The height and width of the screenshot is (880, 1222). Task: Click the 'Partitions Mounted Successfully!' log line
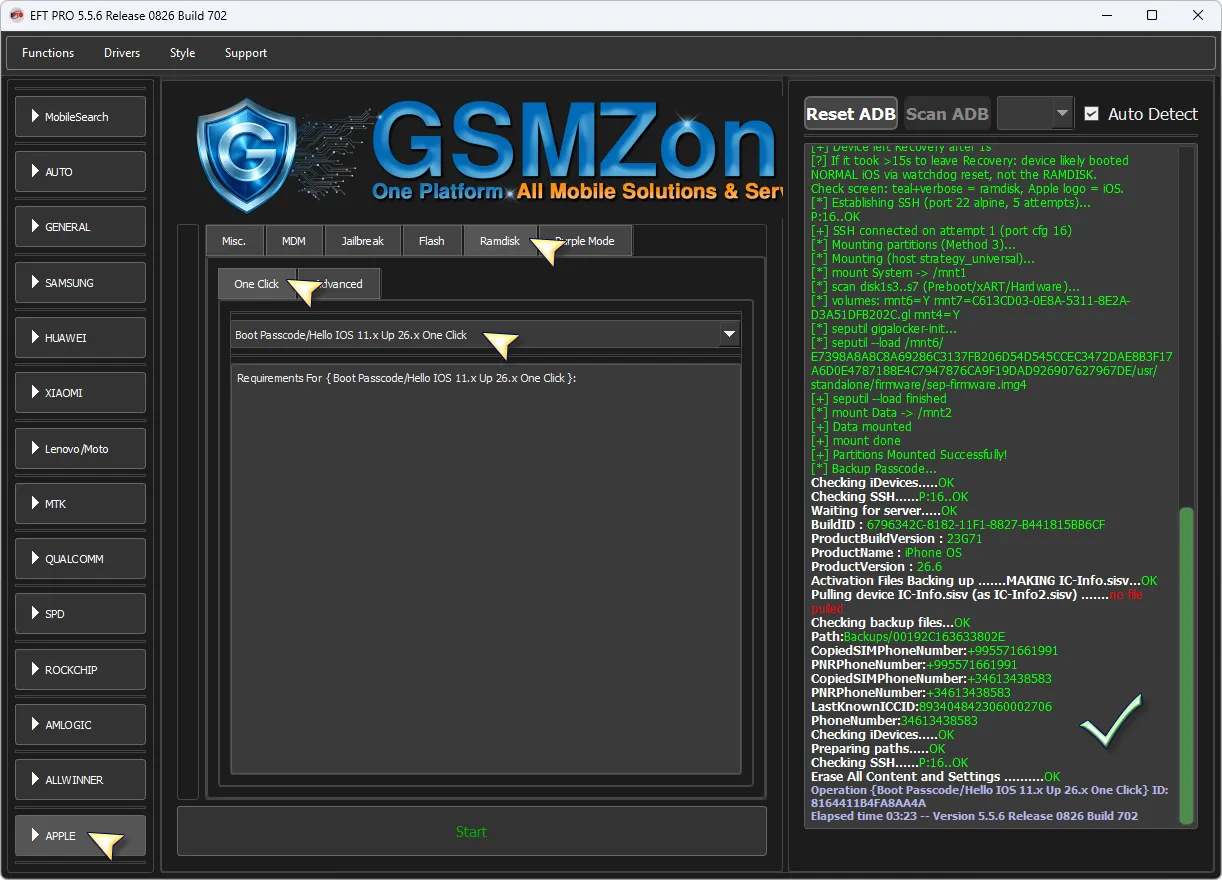pyautogui.click(x=909, y=455)
